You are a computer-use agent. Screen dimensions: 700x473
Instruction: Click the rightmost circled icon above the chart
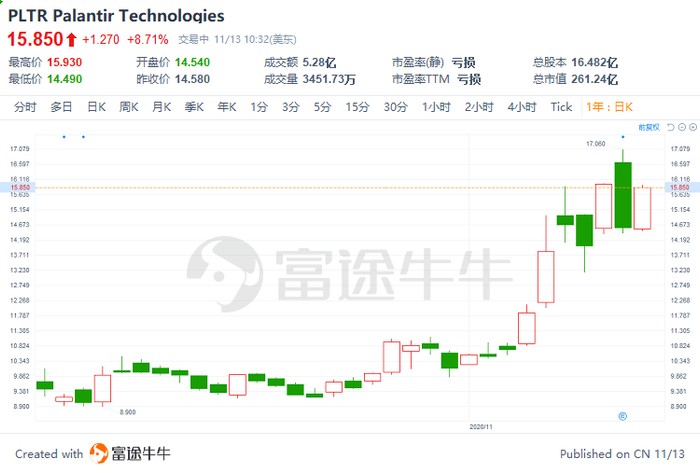[x=693, y=127]
